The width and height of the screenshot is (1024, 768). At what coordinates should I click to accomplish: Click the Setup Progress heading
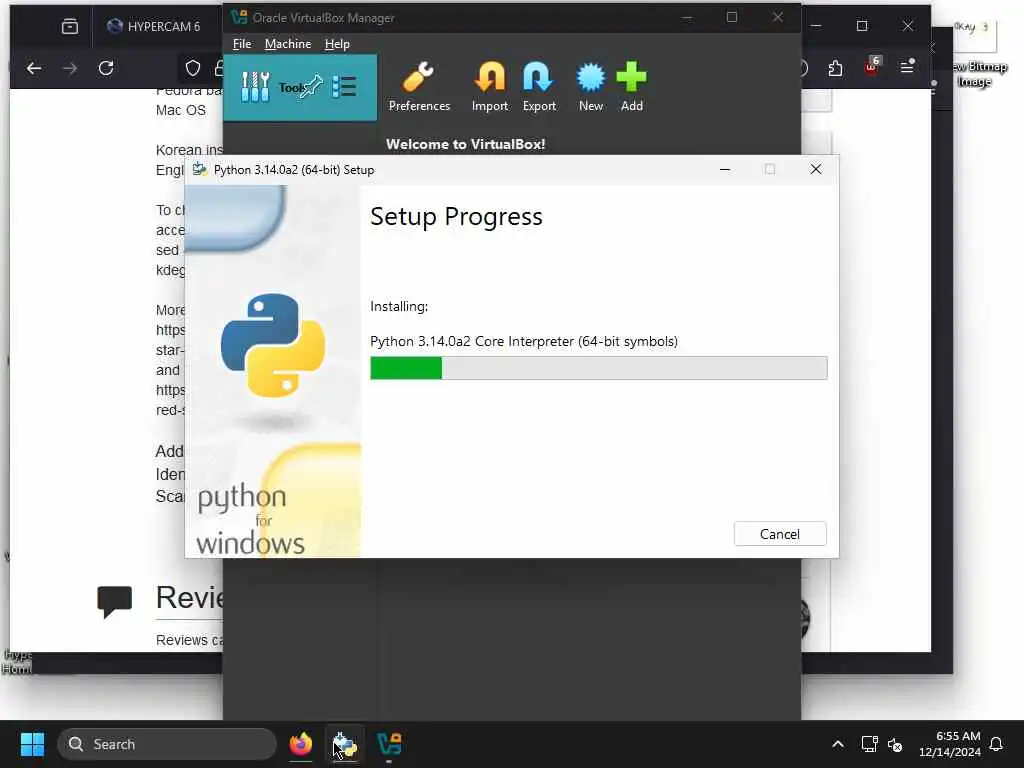[x=456, y=216]
